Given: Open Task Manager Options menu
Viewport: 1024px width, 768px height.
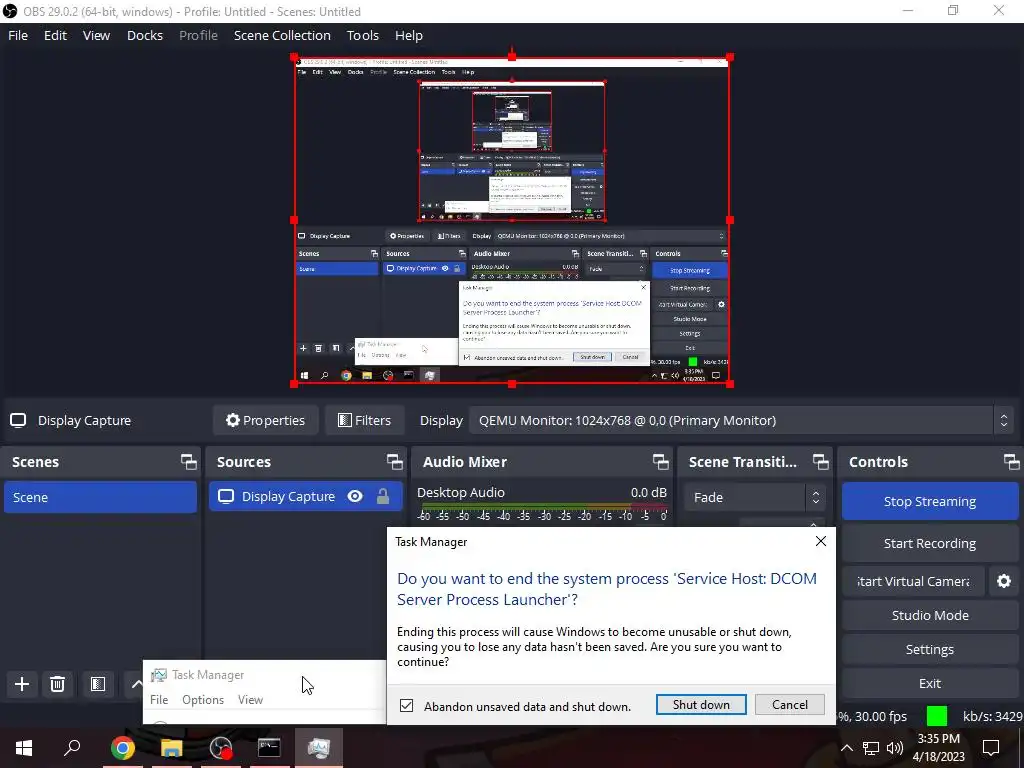Looking at the screenshot, I should [x=203, y=699].
